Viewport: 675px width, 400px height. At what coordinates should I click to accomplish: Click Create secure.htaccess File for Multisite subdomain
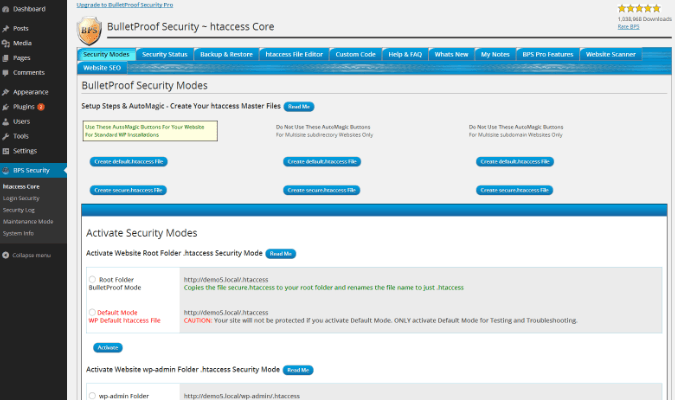tap(514, 190)
